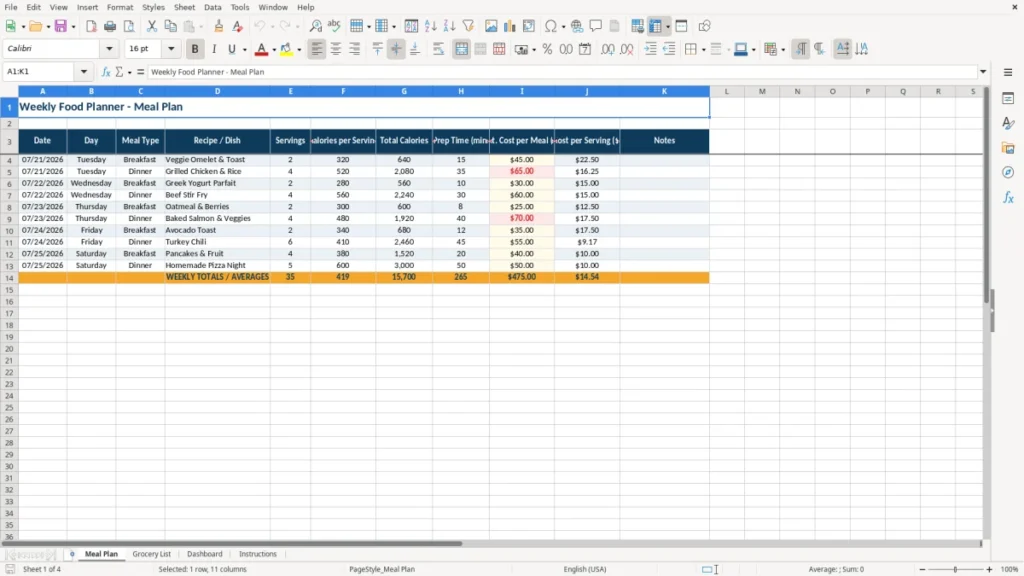The height and width of the screenshot is (576, 1024).
Task: Insert a hyperlink using the globe-link icon
Action: click(x=577, y=26)
